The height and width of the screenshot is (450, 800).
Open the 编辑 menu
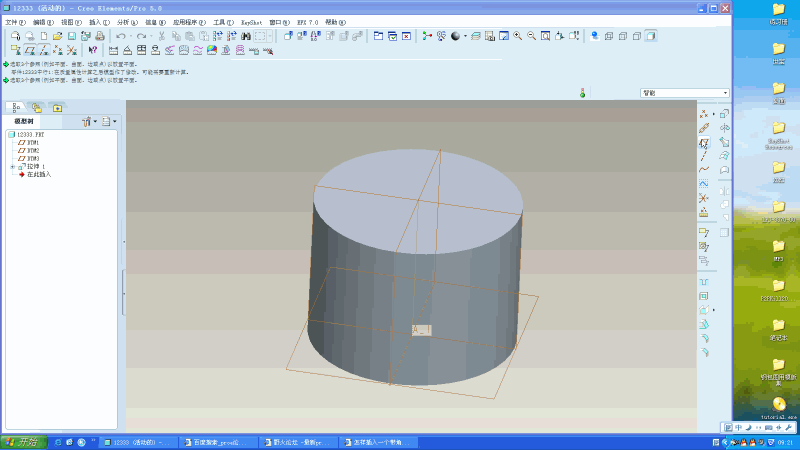(x=43, y=22)
